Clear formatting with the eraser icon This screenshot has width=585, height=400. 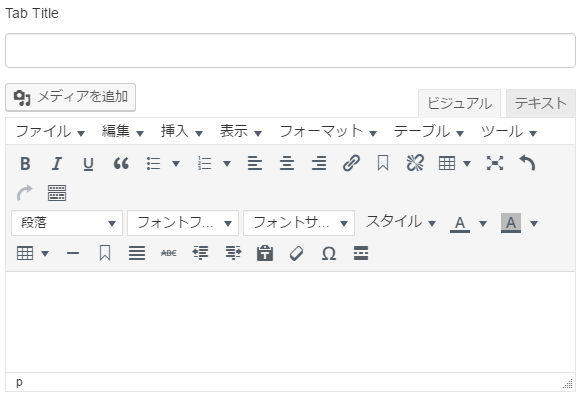[x=297, y=254]
